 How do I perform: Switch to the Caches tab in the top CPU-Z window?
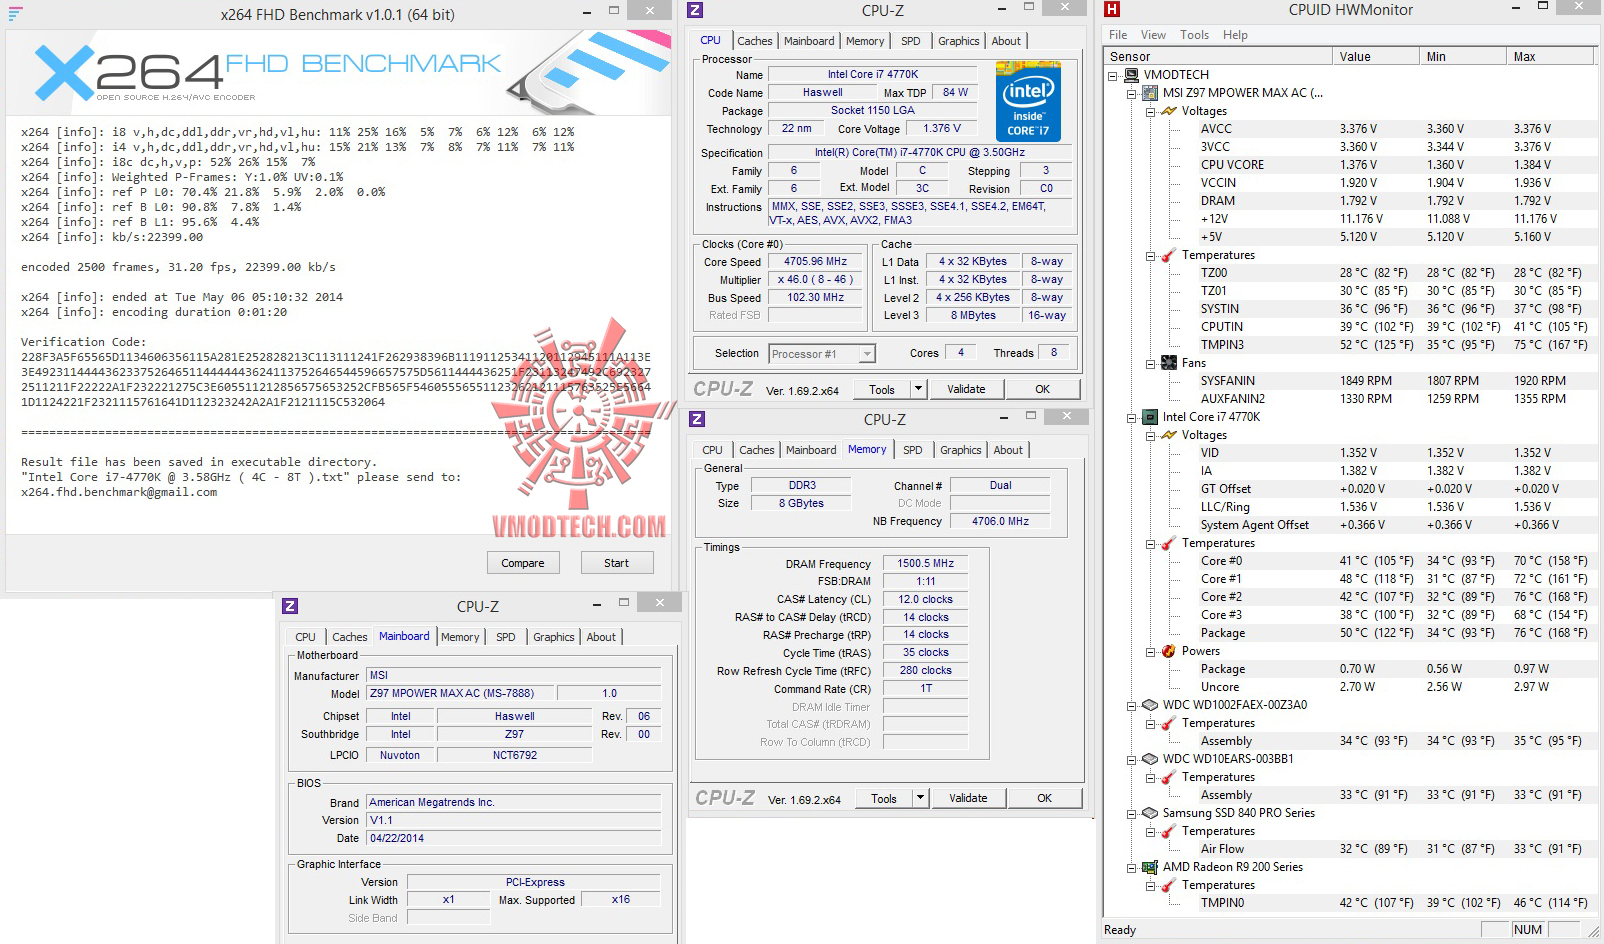755,41
